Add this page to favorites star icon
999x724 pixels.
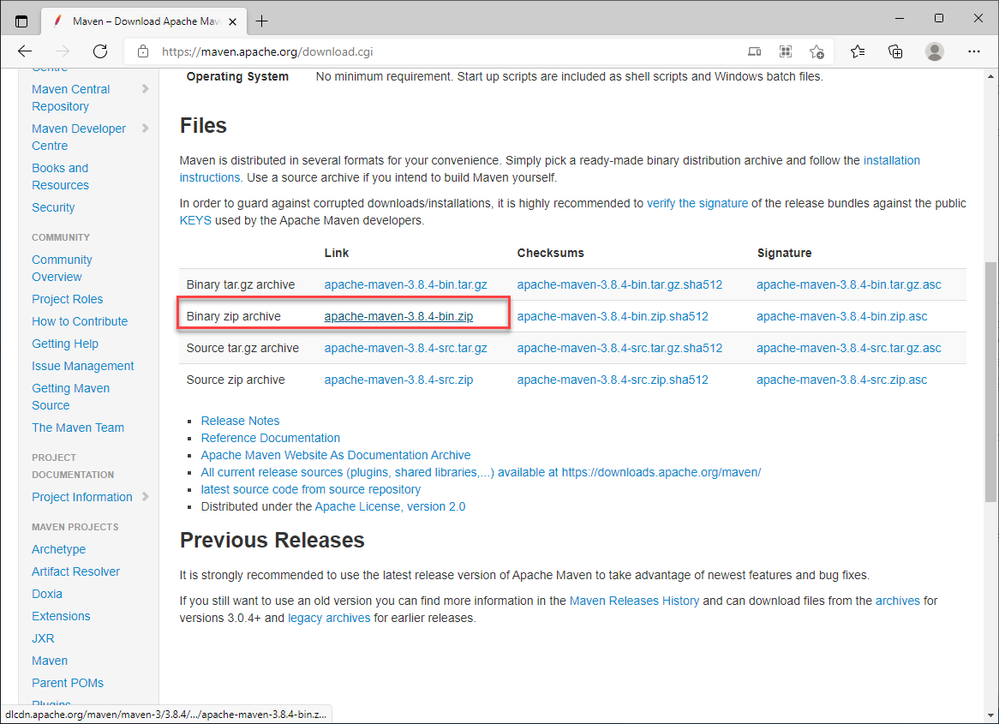(817, 52)
